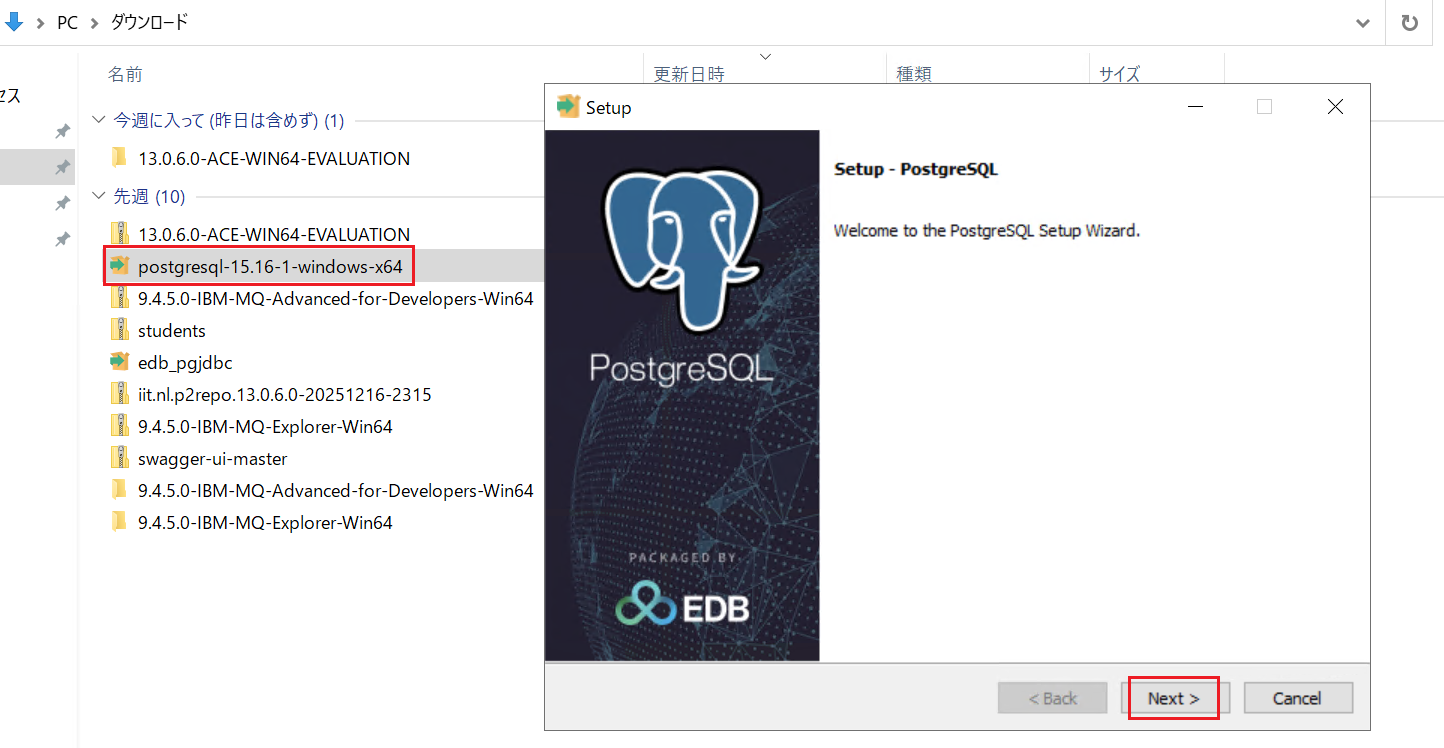1444x748 pixels.
Task: Collapse the 先週 (10) group
Action: (x=98, y=196)
